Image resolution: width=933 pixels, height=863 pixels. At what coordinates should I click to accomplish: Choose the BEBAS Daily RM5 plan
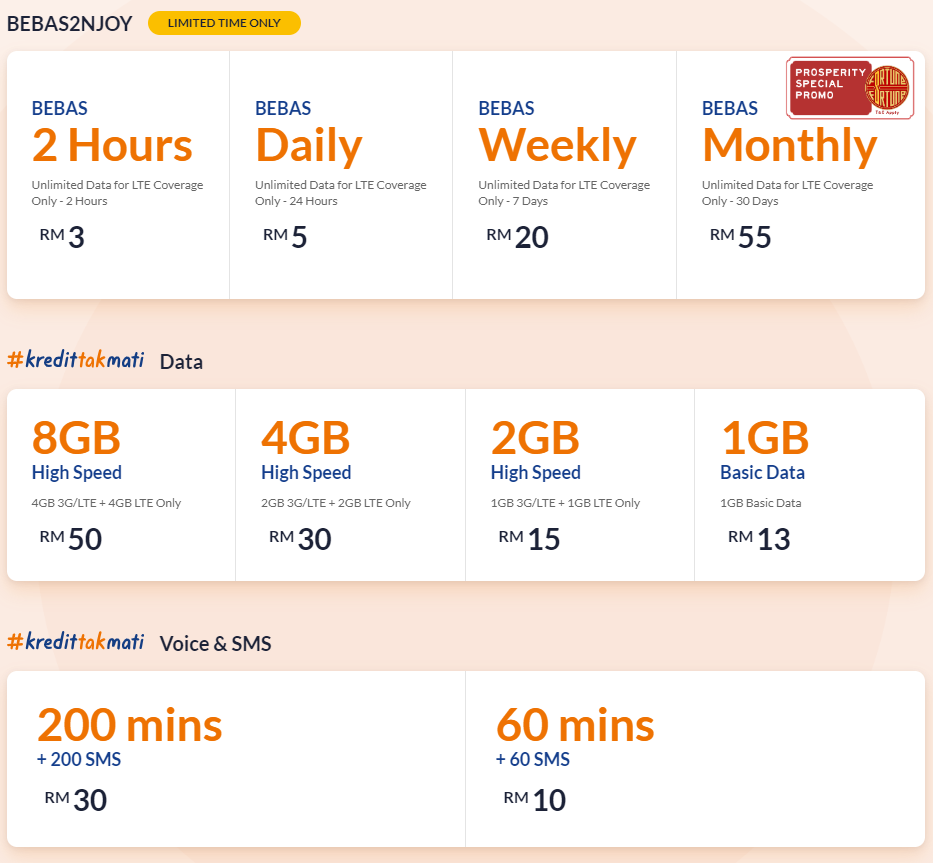341,175
